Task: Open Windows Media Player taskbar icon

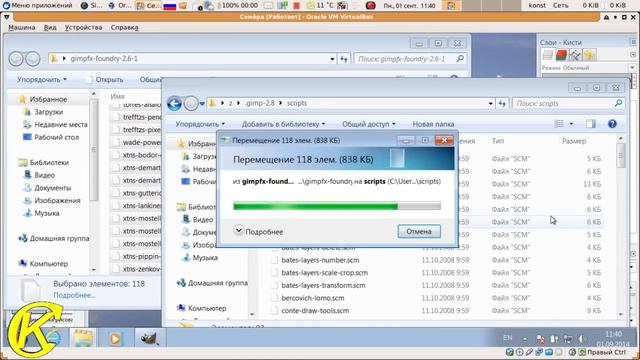Action: point(115,338)
